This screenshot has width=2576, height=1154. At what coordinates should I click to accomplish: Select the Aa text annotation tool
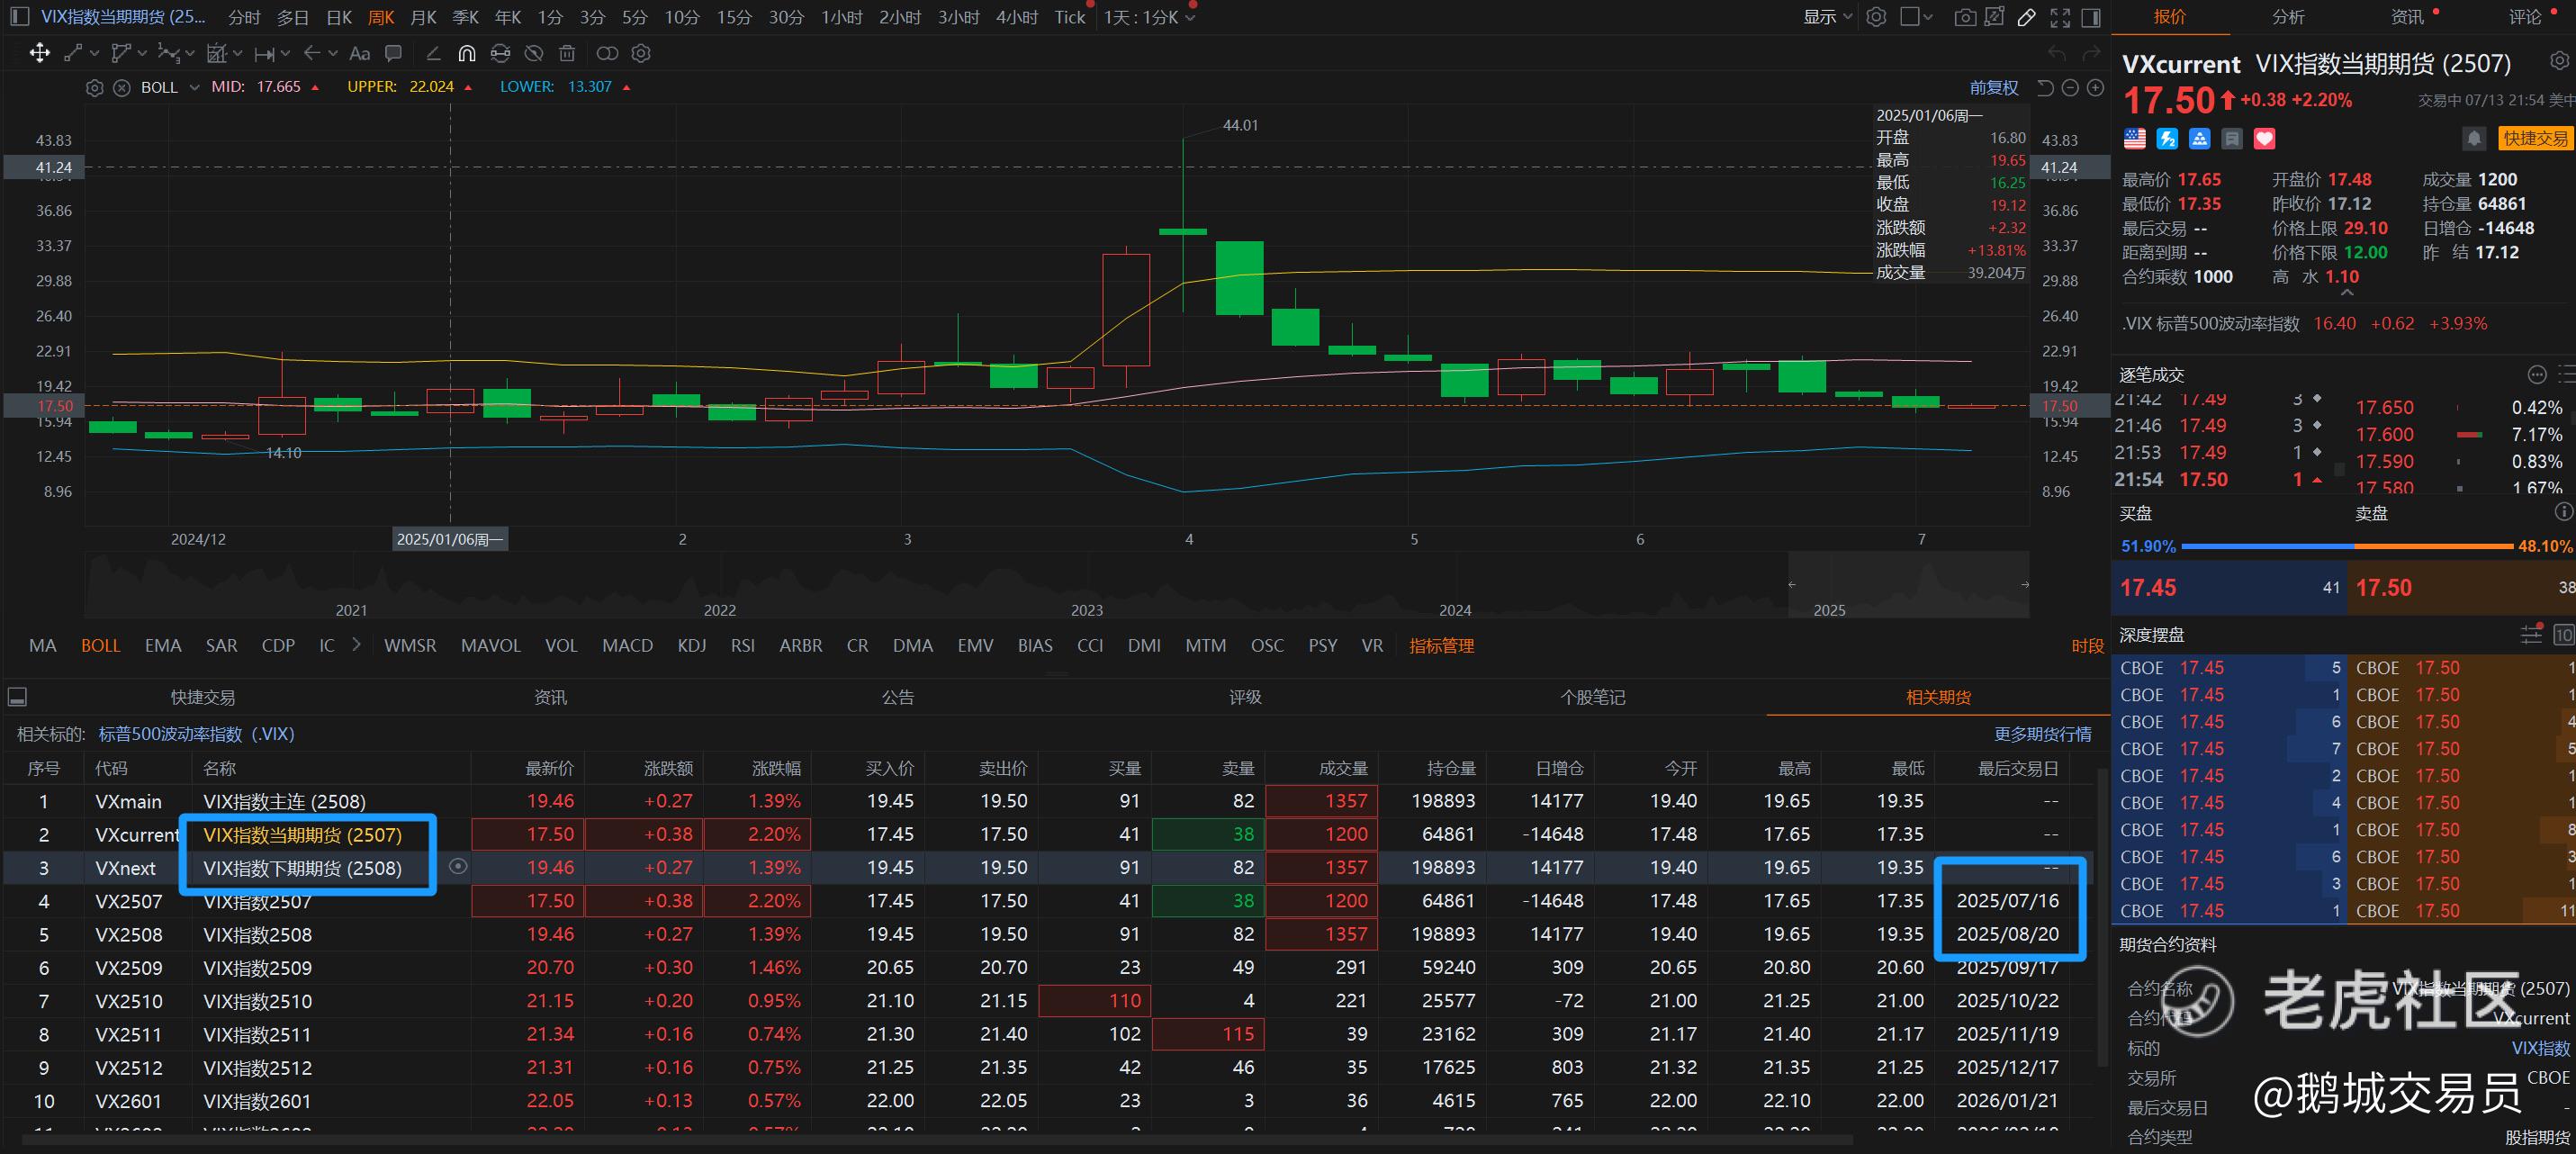360,53
